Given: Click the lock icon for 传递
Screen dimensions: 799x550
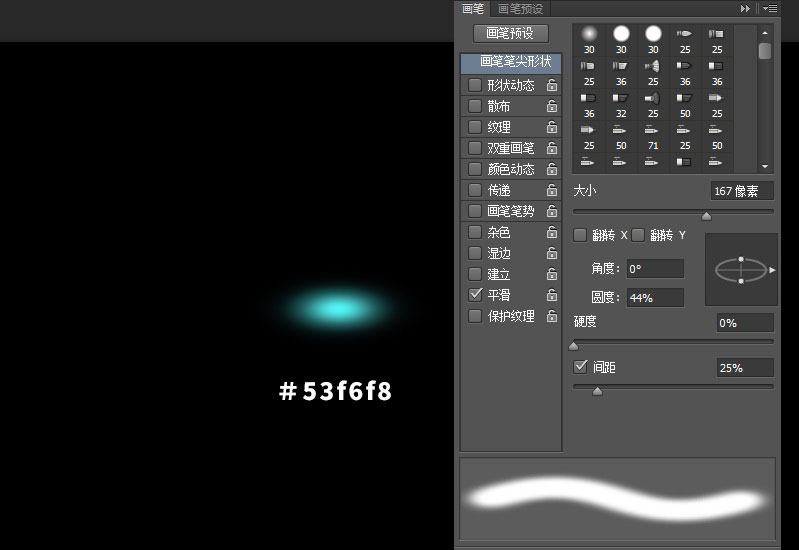Looking at the screenshot, I should point(552,190).
